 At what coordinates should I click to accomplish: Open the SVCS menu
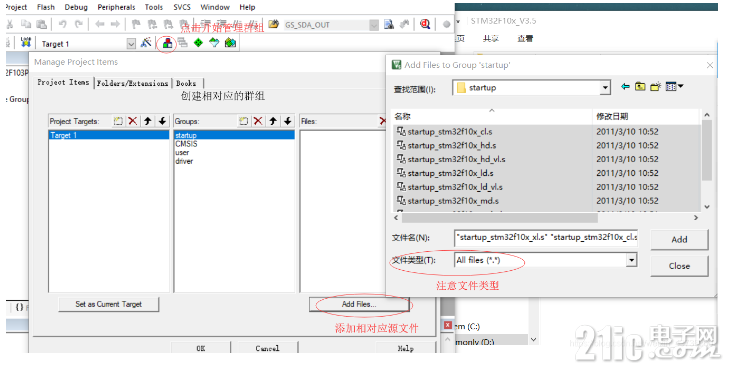point(182,7)
